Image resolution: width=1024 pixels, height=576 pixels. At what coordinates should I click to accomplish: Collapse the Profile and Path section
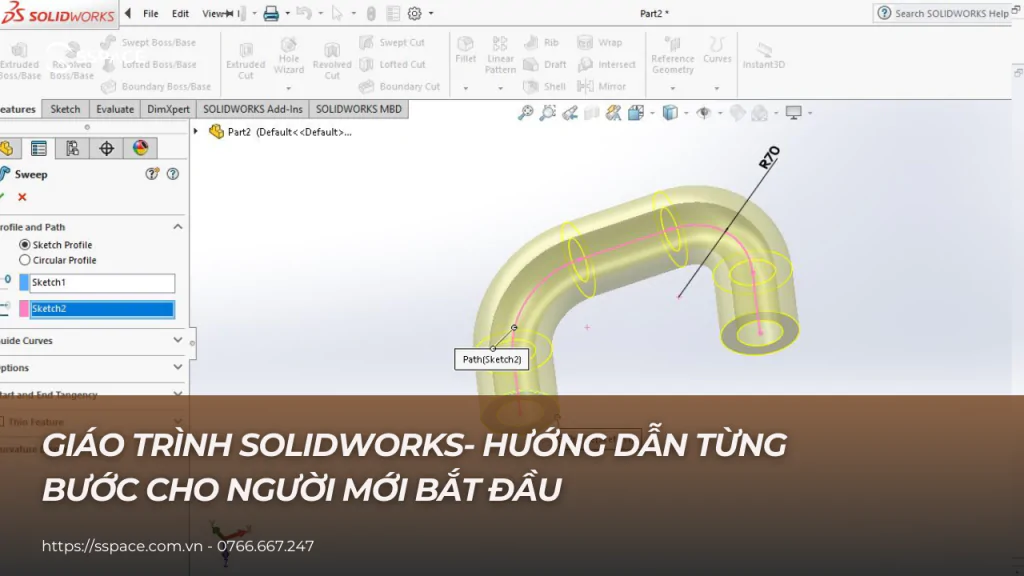(178, 227)
